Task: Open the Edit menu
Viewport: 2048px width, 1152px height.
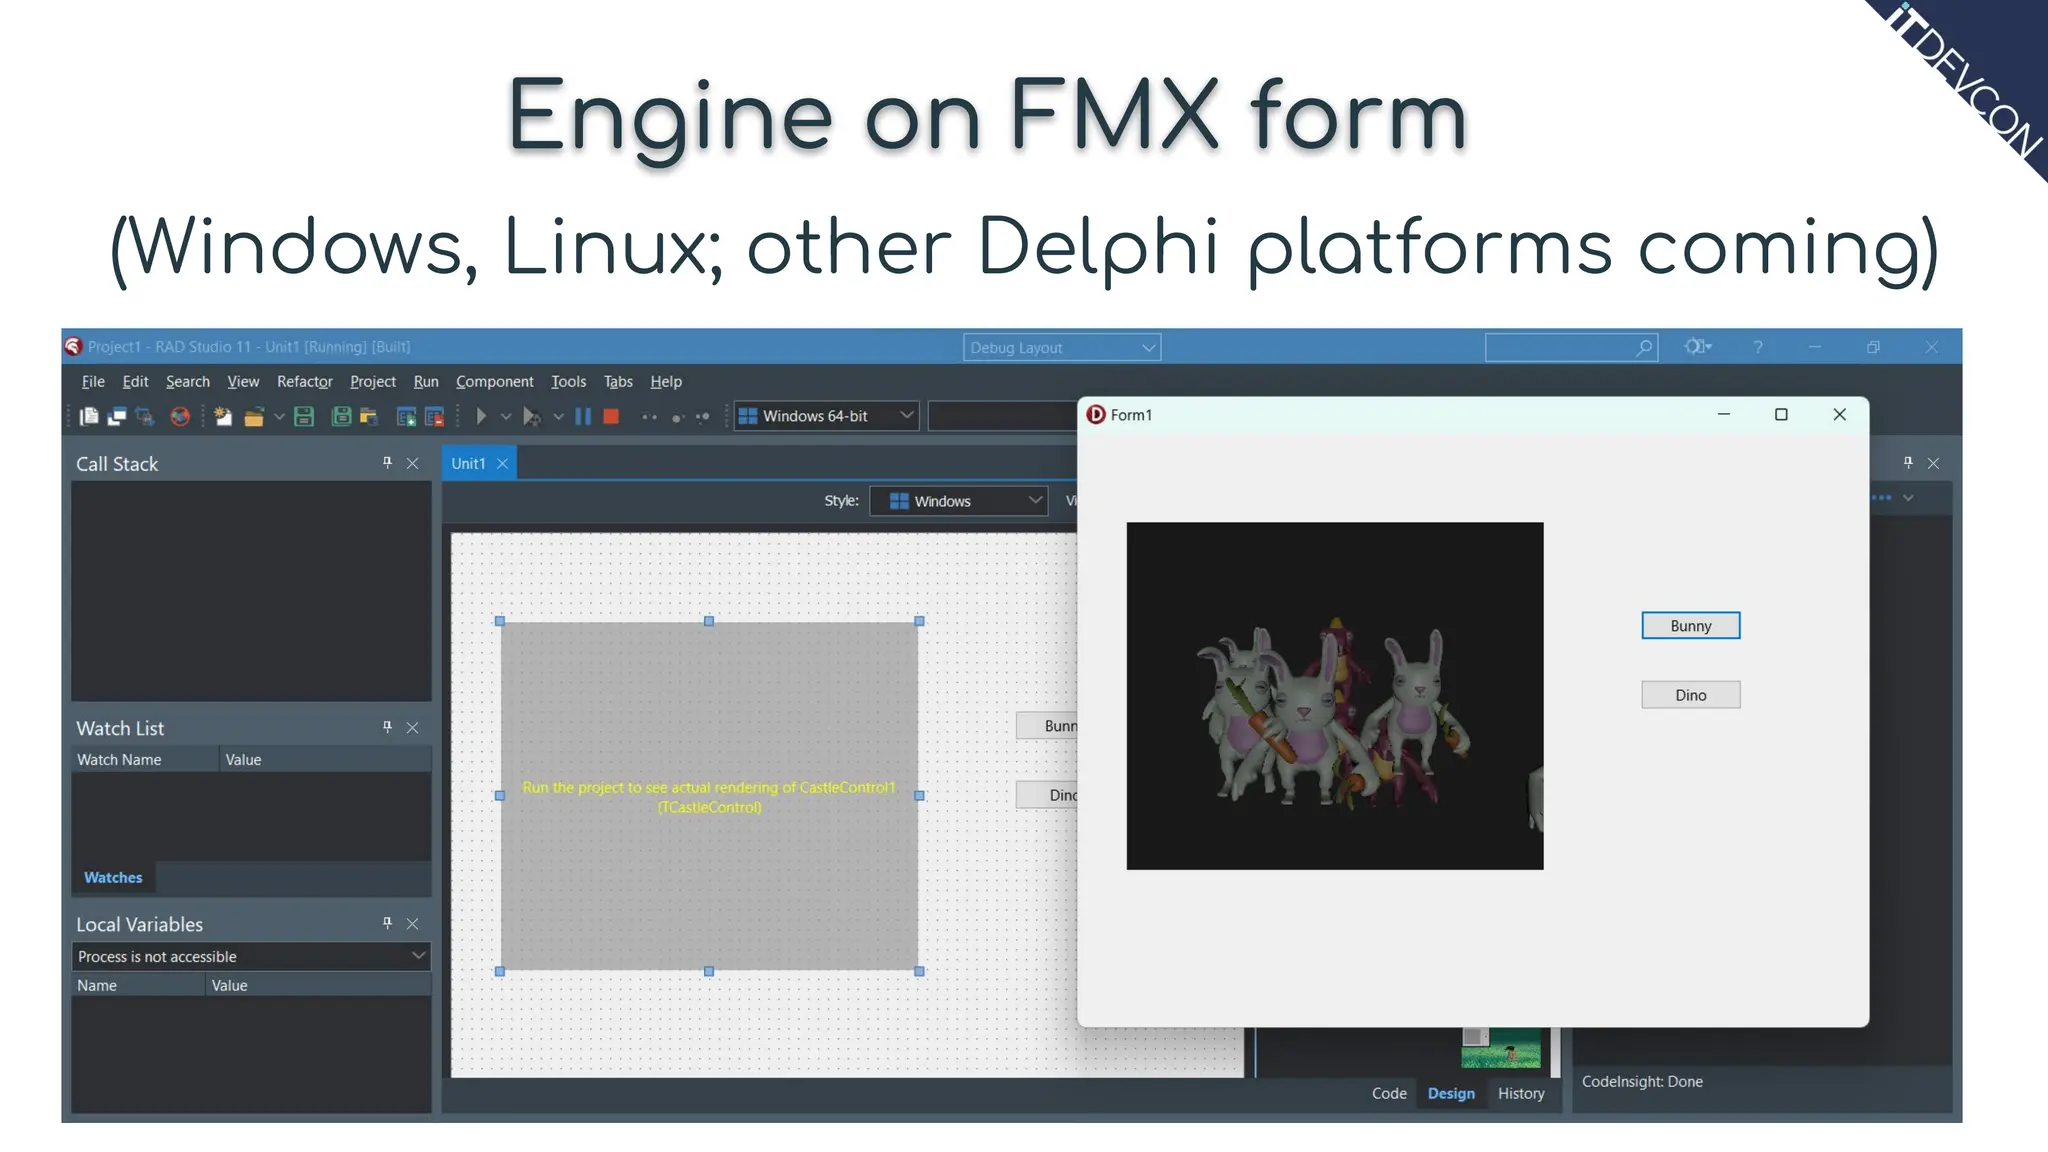Action: click(135, 381)
